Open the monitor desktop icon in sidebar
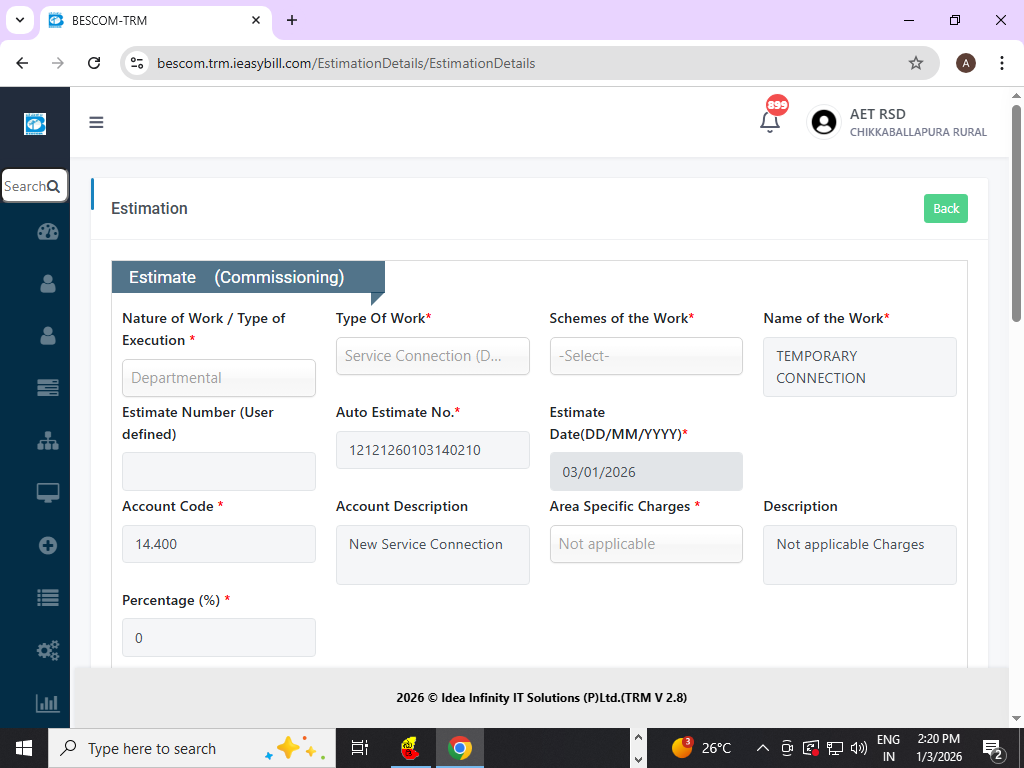The height and width of the screenshot is (768, 1024). coord(48,492)
